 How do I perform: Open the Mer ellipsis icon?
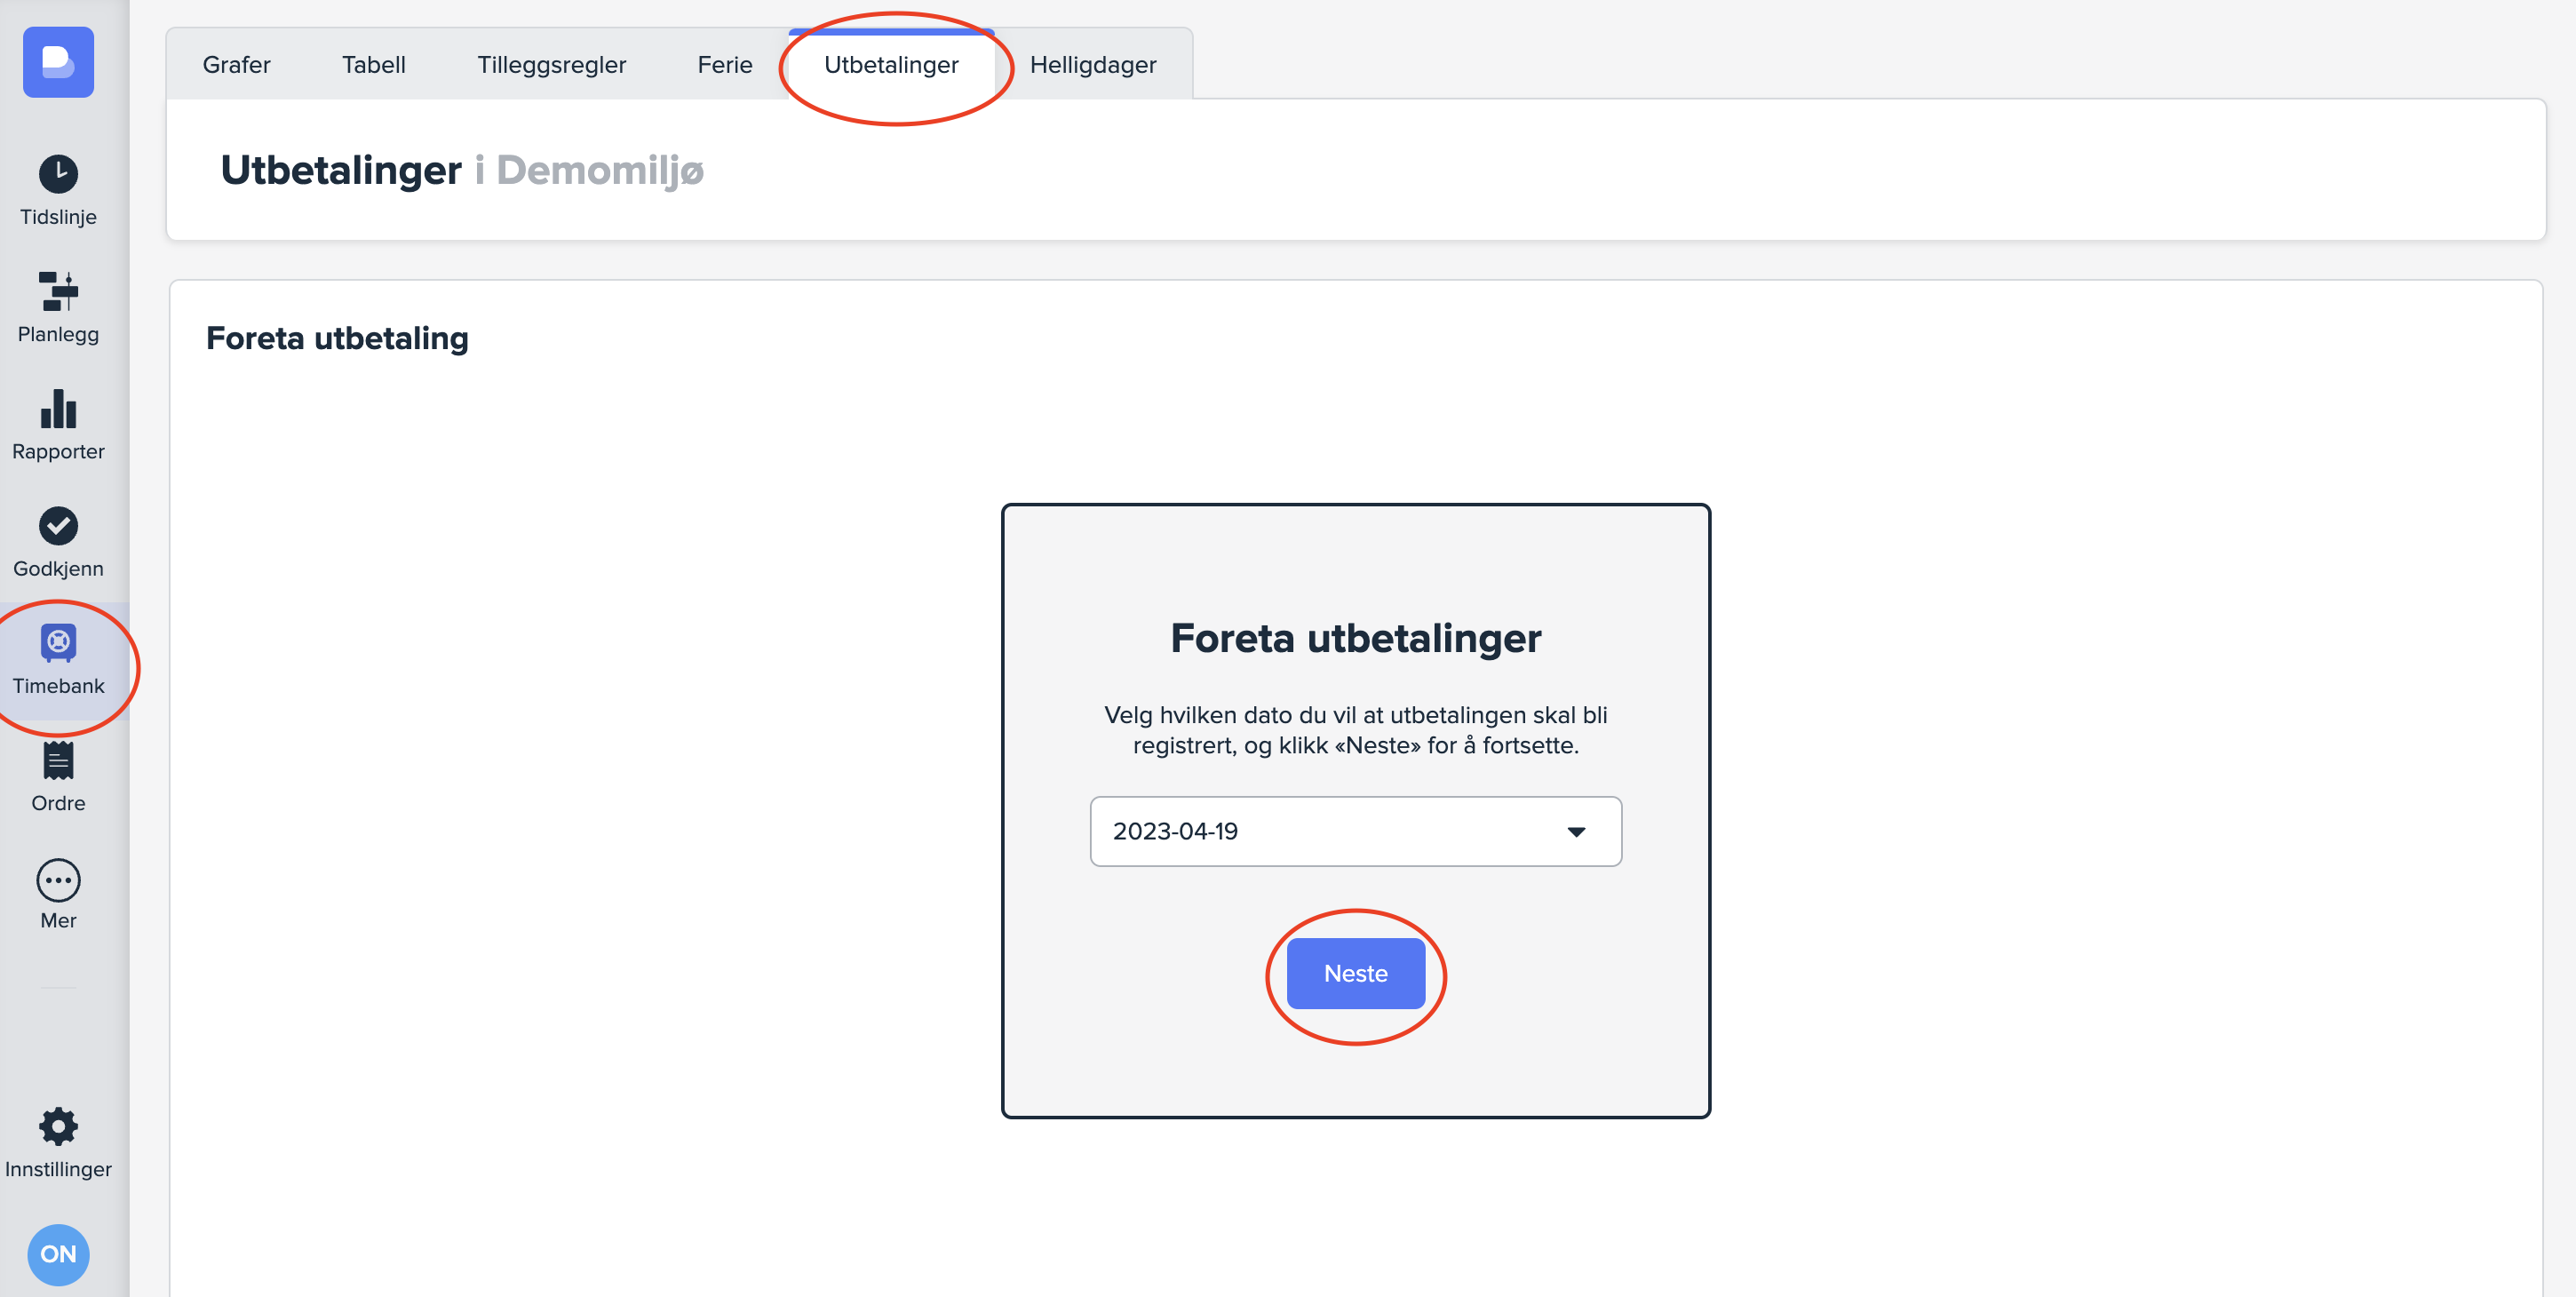(58, 880)
